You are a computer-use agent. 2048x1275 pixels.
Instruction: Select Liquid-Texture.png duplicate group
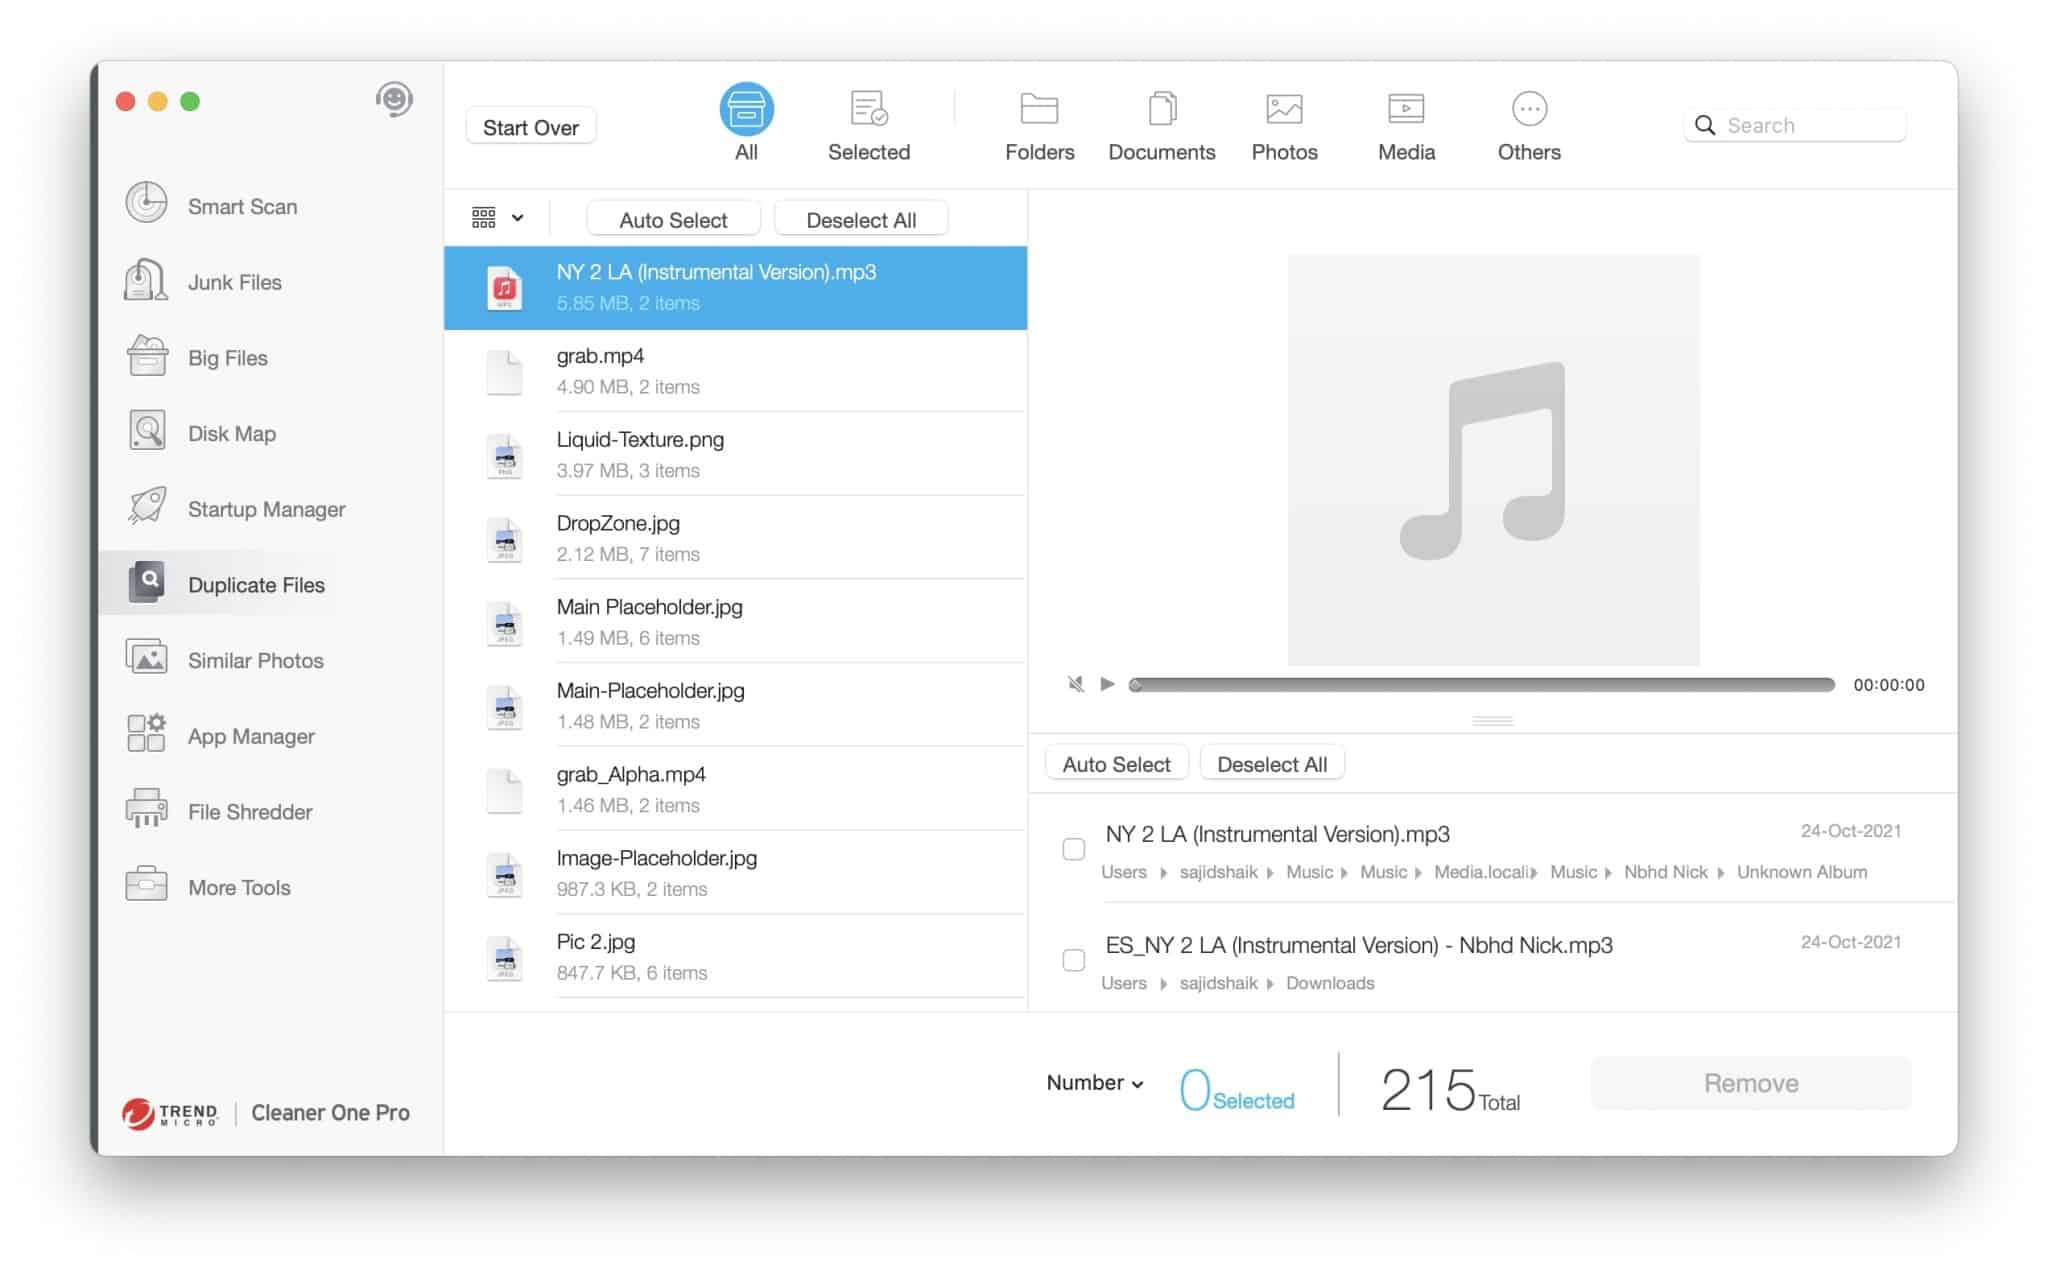[735, 455]
